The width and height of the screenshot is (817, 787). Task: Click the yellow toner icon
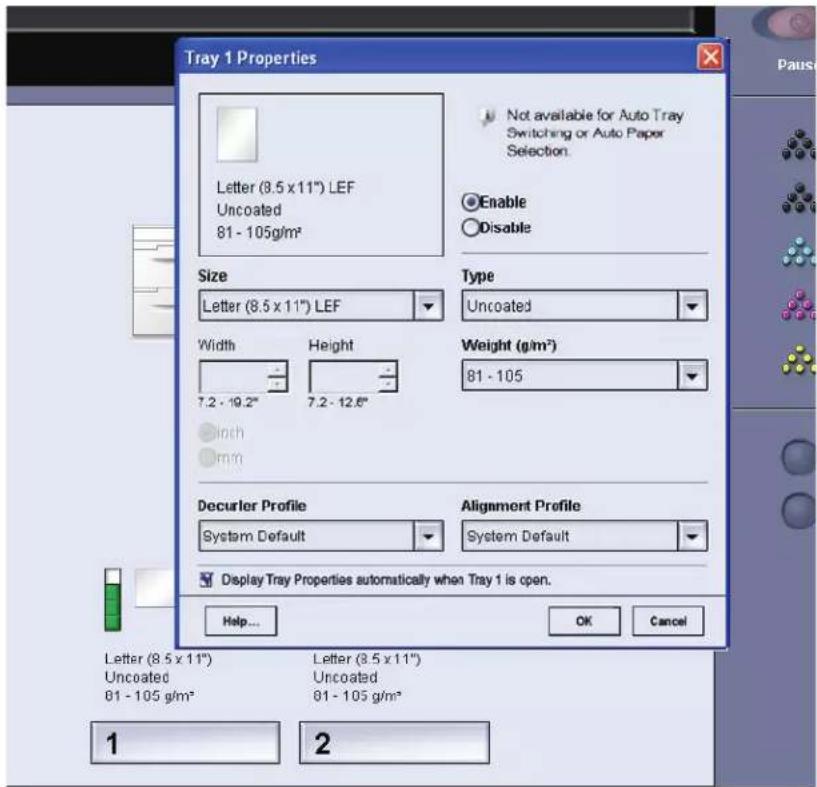(799, 360)
